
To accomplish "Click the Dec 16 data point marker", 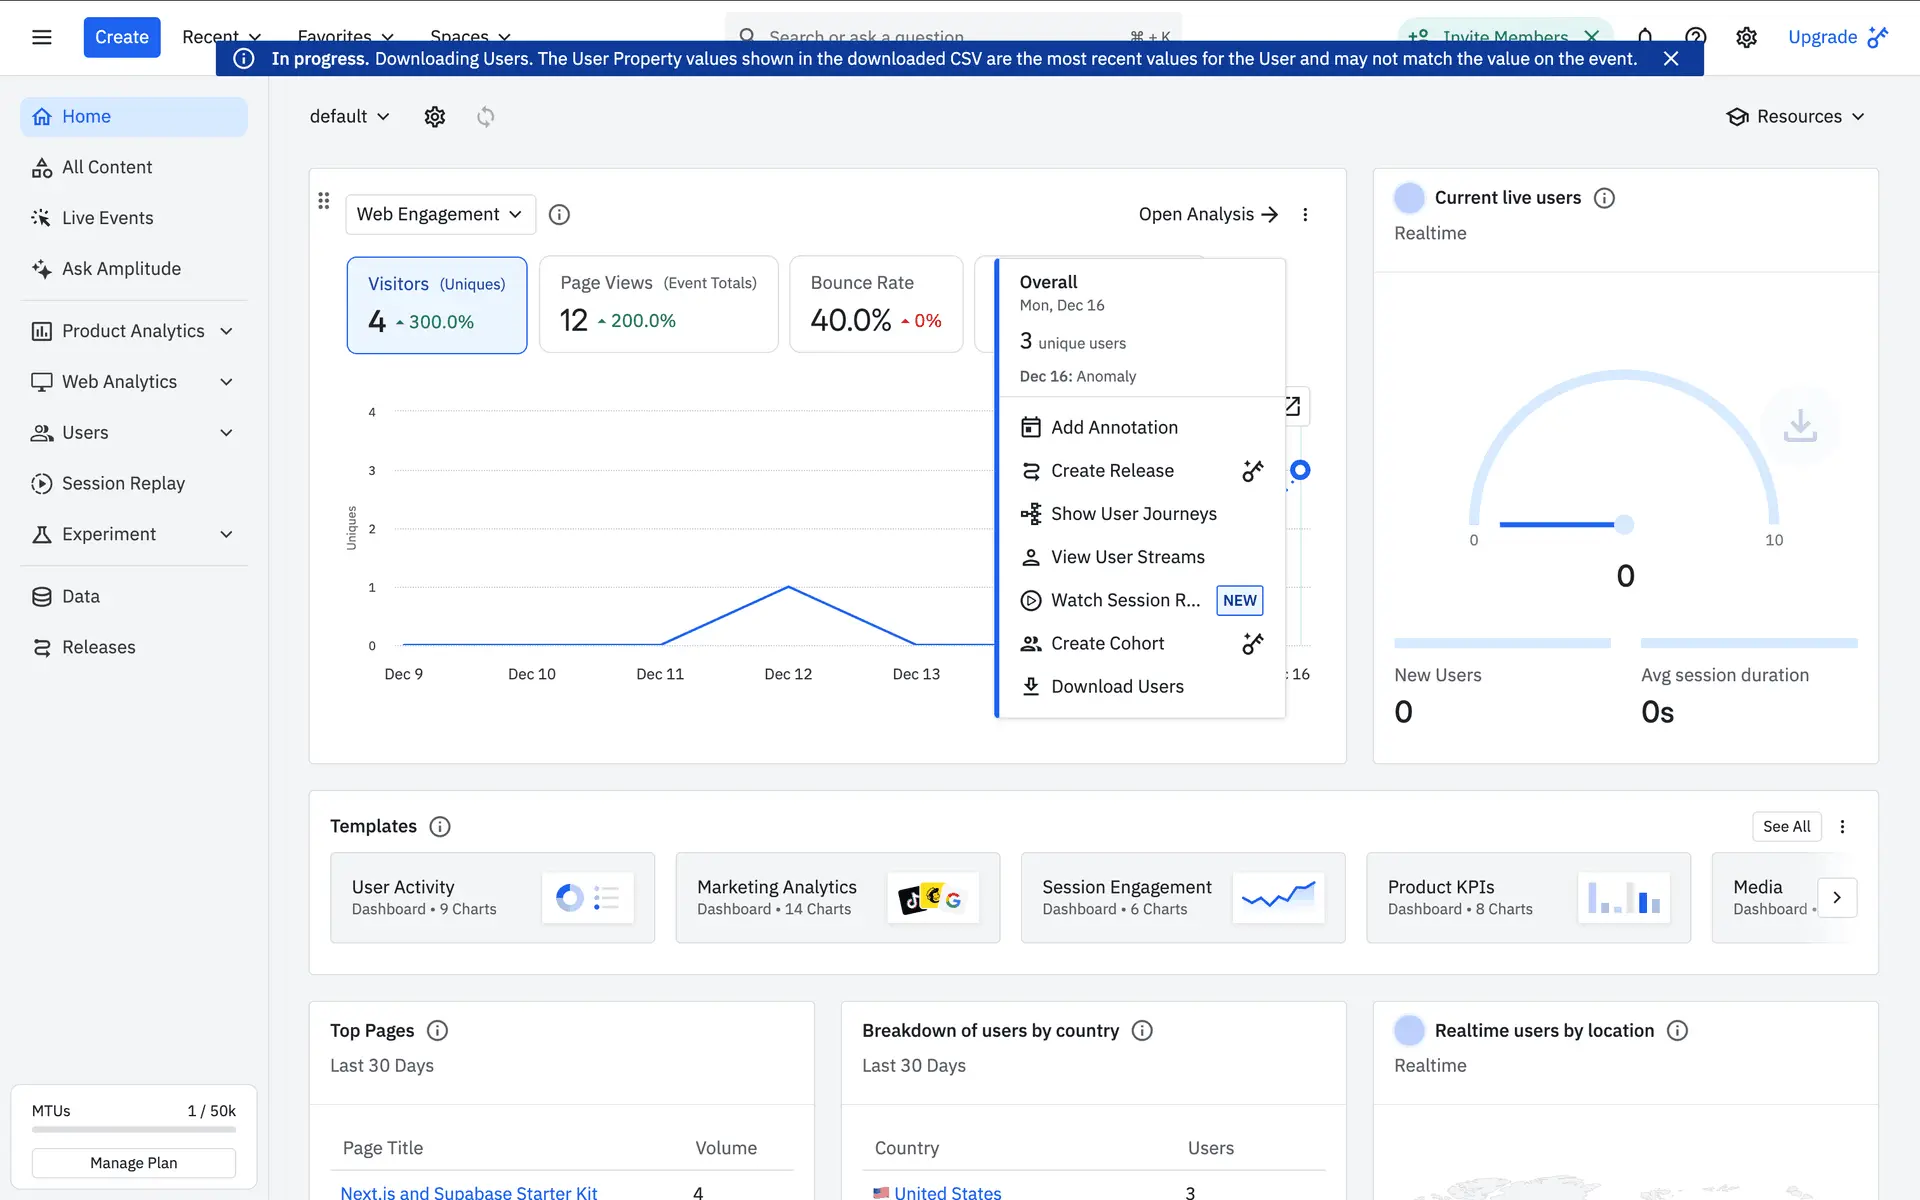I will coord(1300,470).
